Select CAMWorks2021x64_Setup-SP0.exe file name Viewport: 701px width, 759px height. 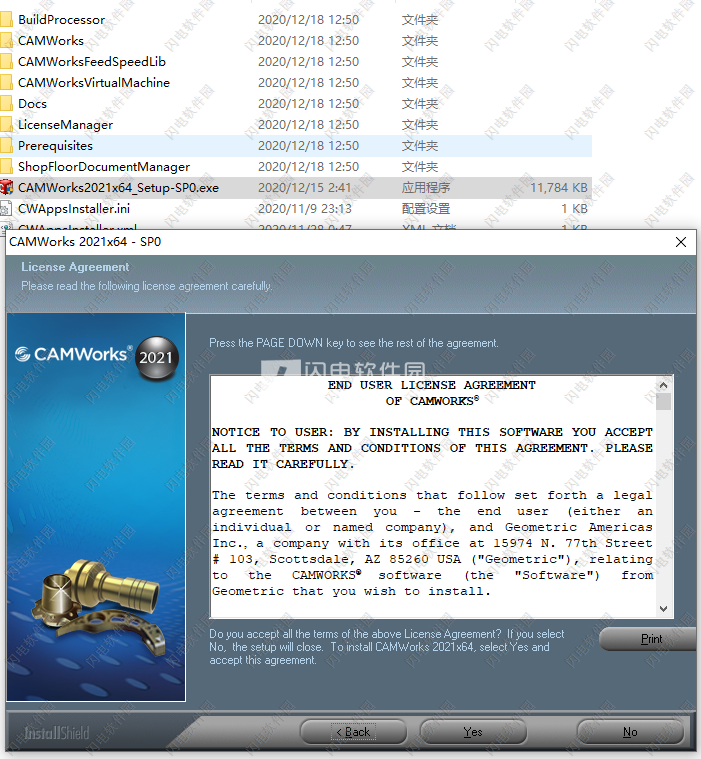tap(119, 188)
